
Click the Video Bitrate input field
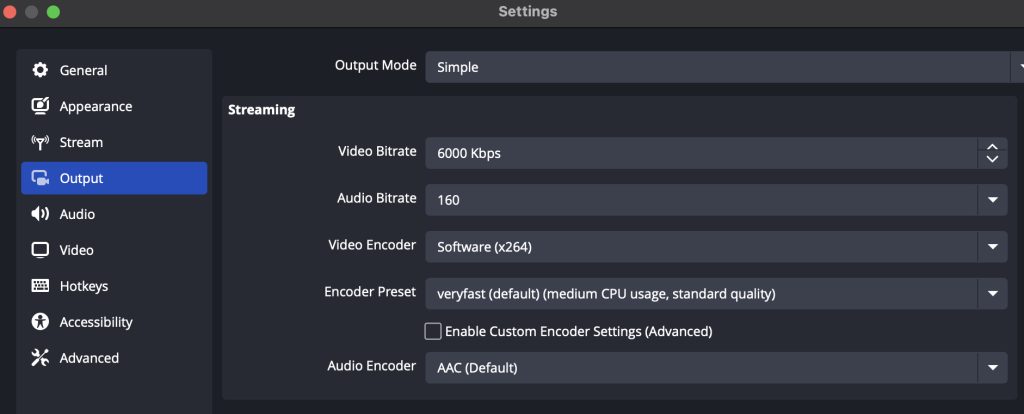701,153
